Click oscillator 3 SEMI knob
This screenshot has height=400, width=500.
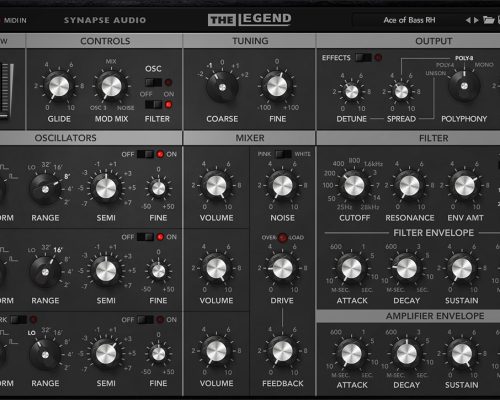(x=106, y=354)
